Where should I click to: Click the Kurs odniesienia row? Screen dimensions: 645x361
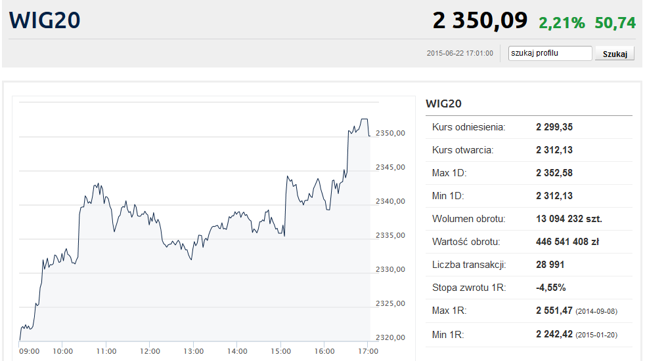click(529, 127)
